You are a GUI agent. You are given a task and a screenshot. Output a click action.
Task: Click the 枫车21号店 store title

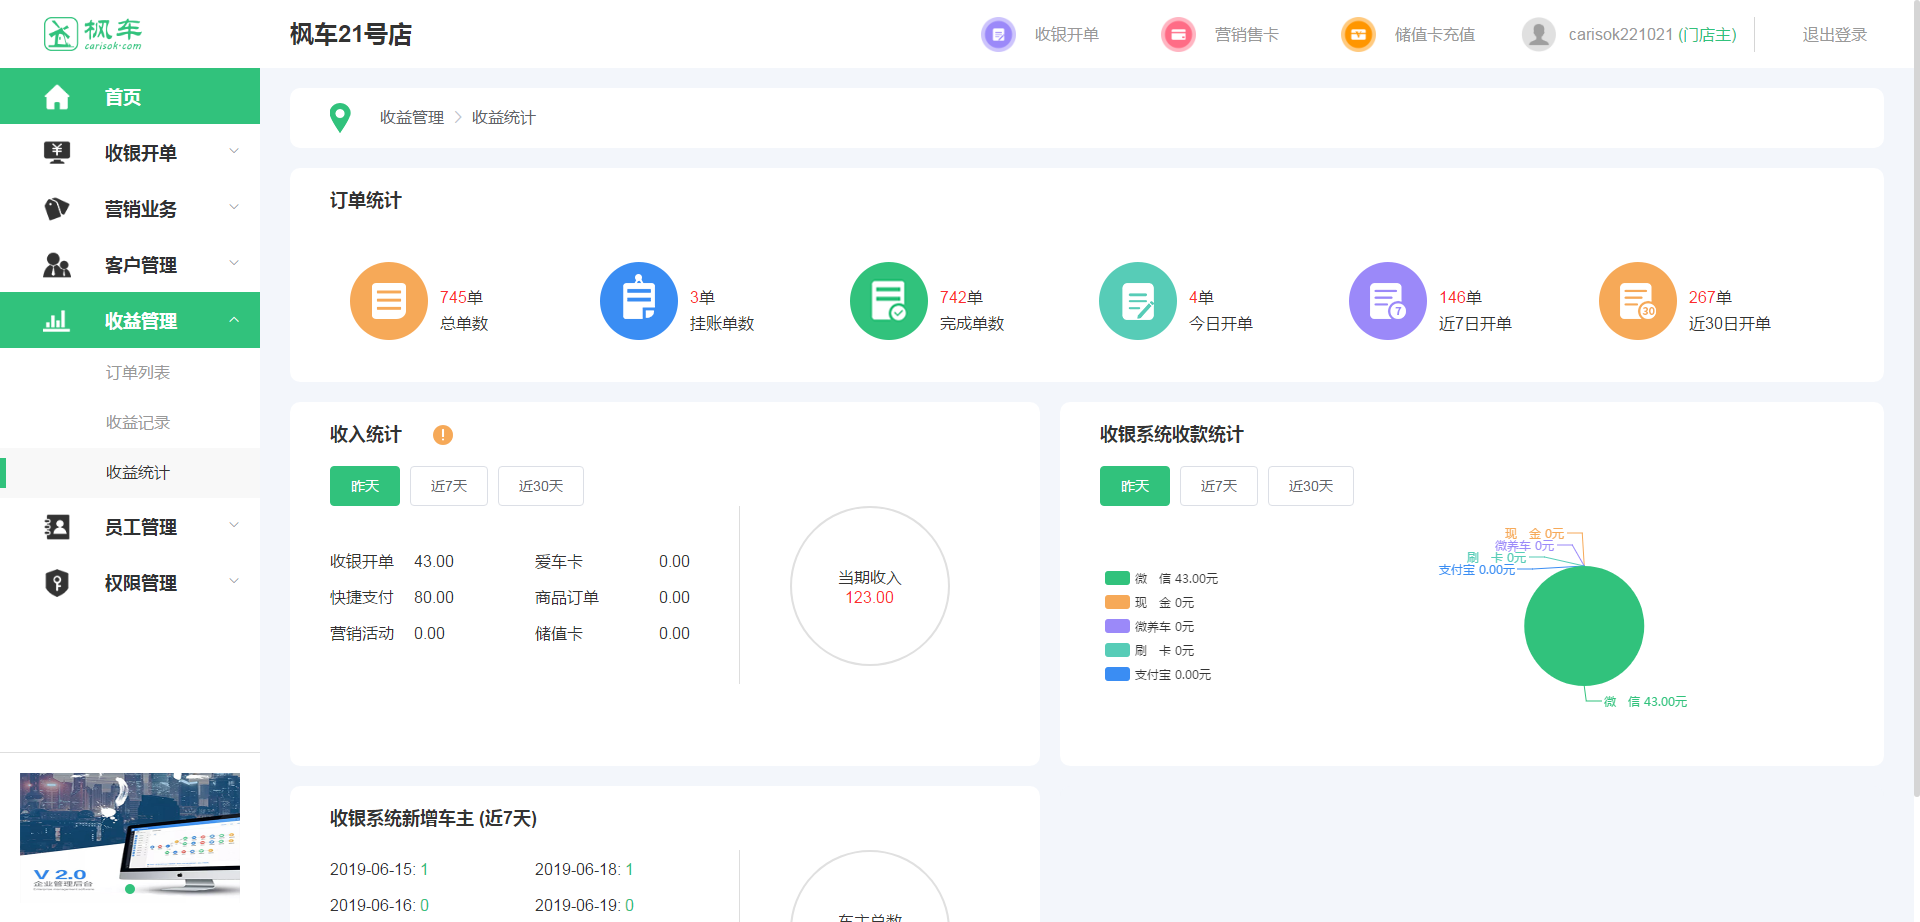tap(351, 35)
